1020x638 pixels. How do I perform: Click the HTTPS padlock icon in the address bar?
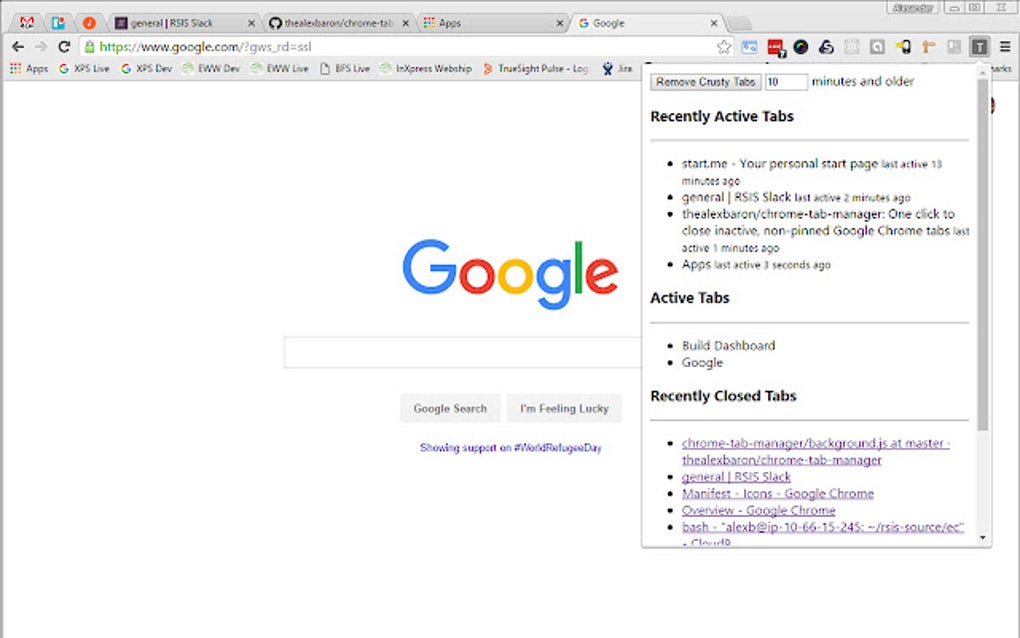(91, 45)
